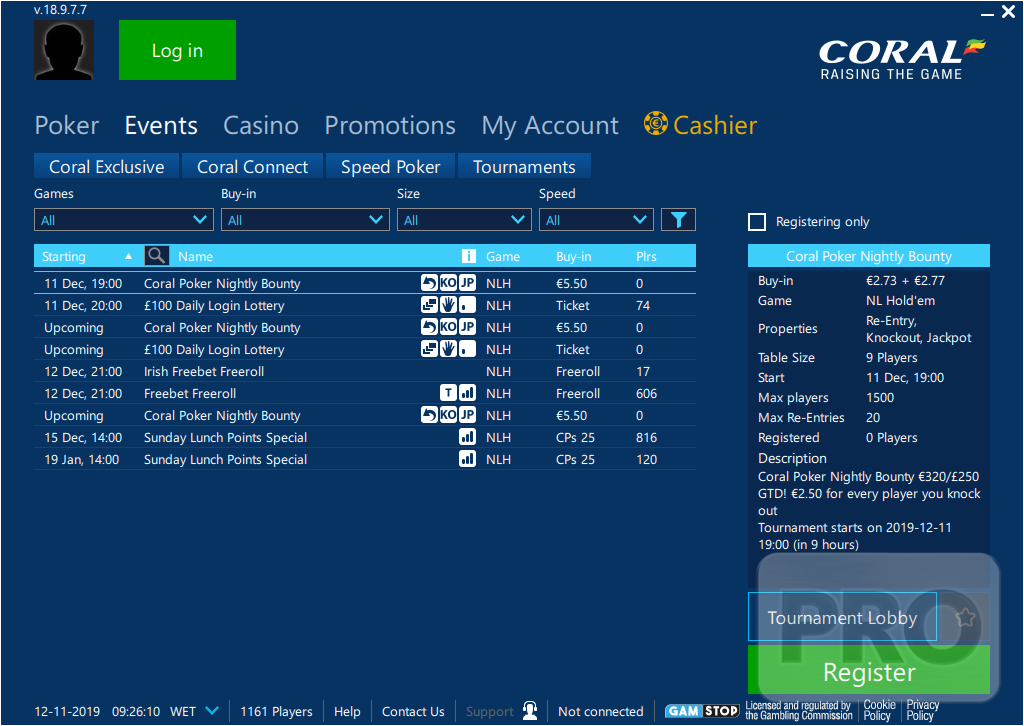The image size is (1024, 726).
Task: Open the WET timezone dropdown chevron
Action: 212,710
